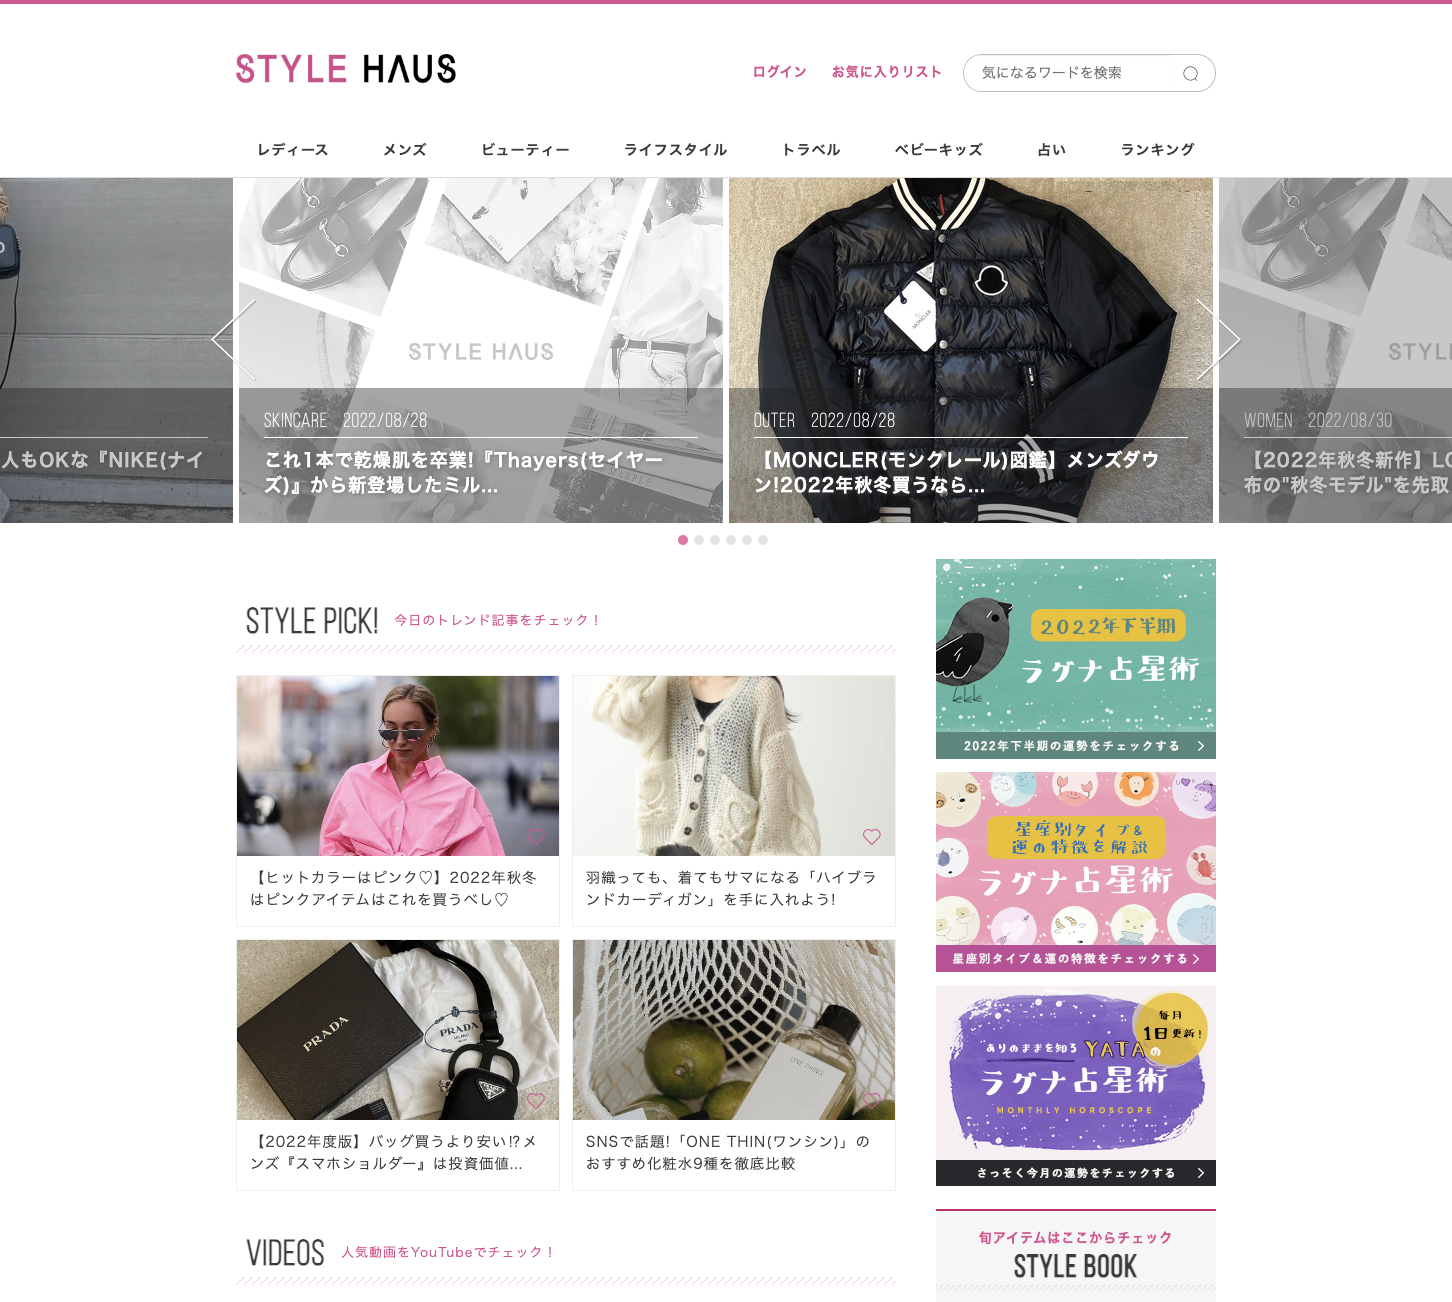1452x1302 pixels.
Task: Open the お気に入りリスト link
Action: coord(887,72)
